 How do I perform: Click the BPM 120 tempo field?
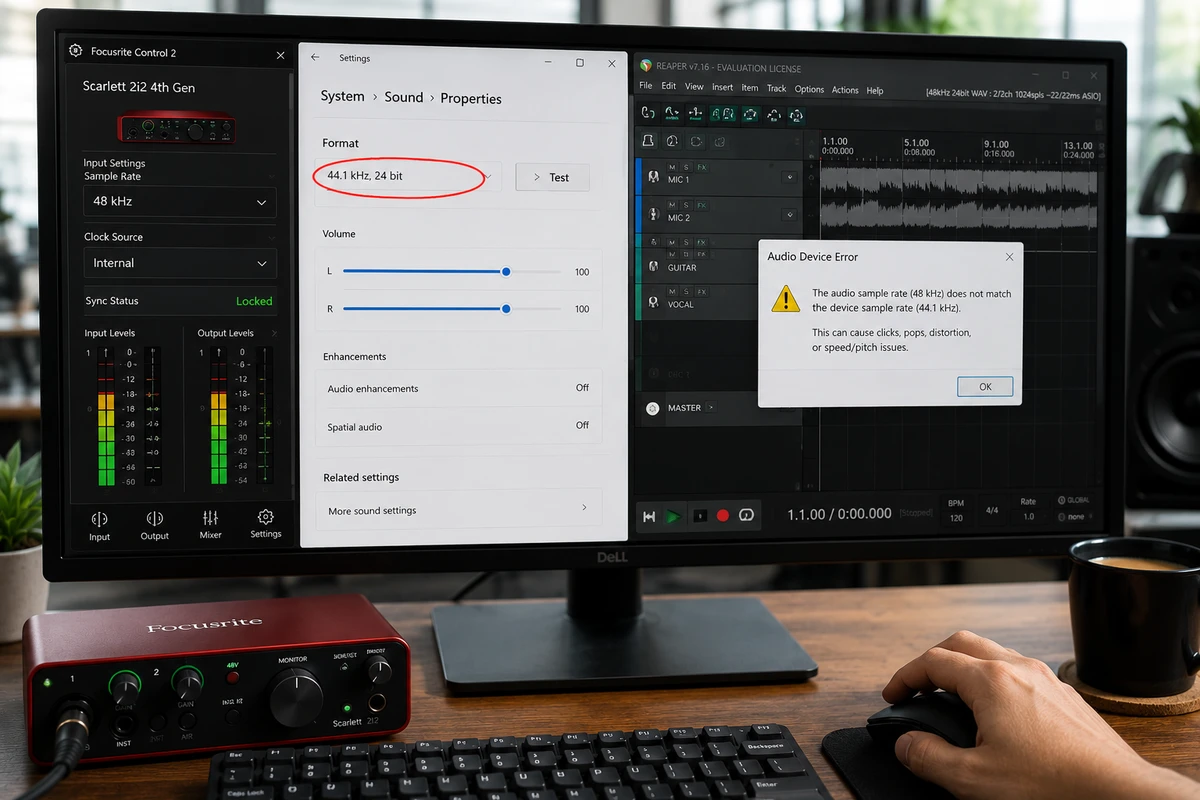click(956, 511)
